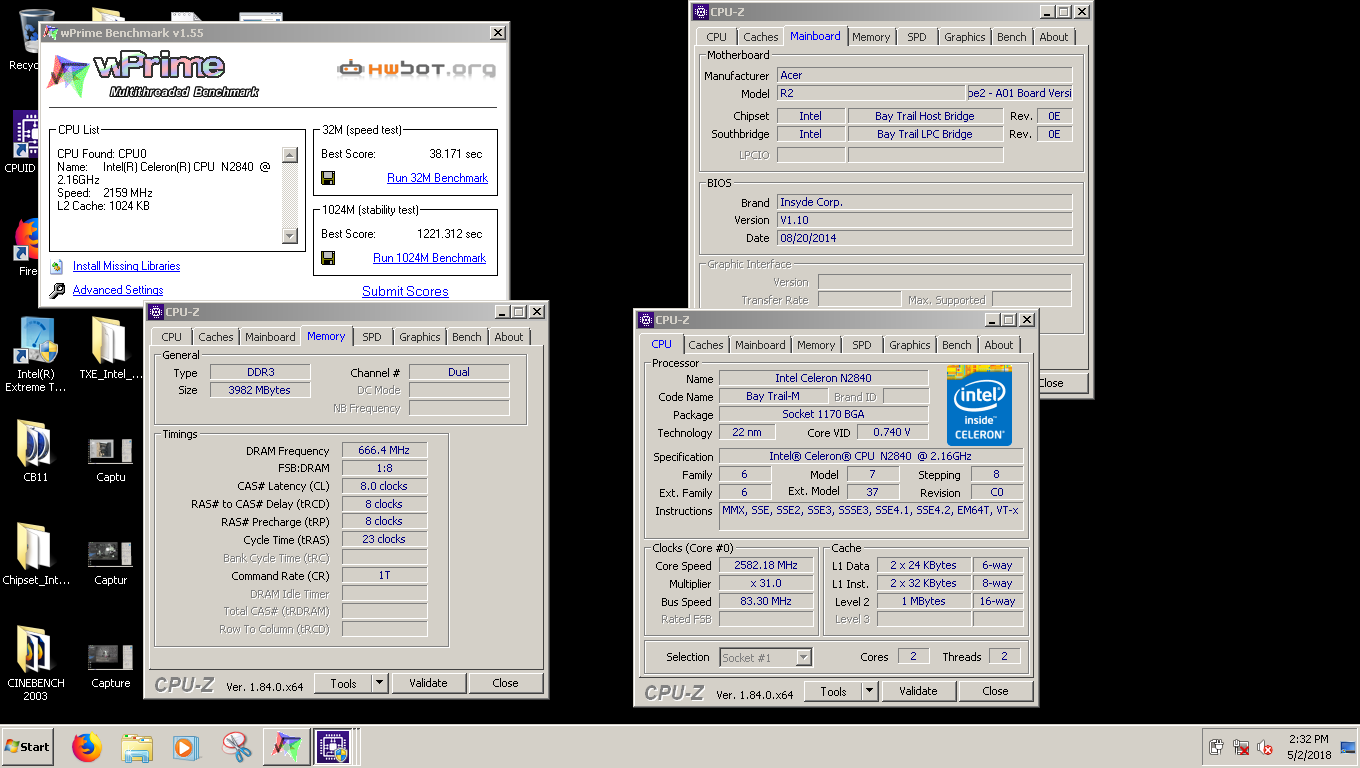
Task: Open Intel(R) Extreme Tuning desktop shortcut
Action: pyautogui.click(x=35, y=354)
